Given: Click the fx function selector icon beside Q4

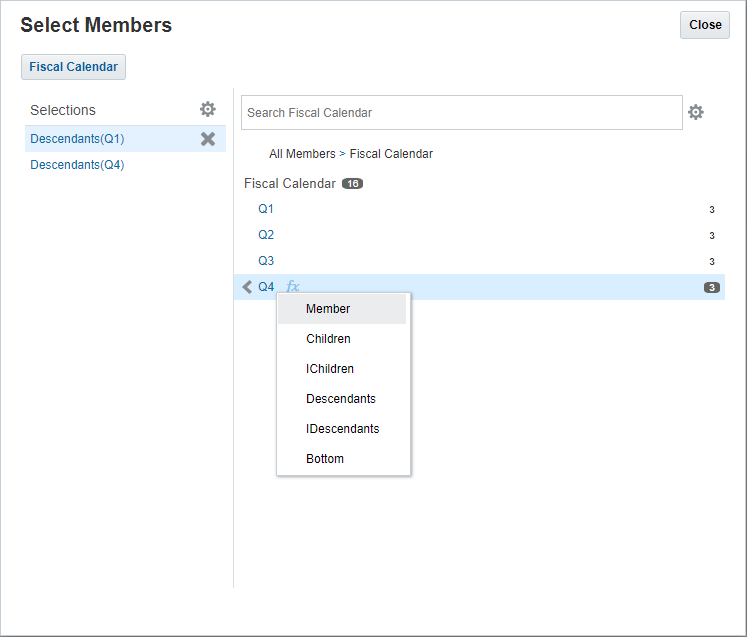Looking at the screenshot, I should tap(293, 286).
